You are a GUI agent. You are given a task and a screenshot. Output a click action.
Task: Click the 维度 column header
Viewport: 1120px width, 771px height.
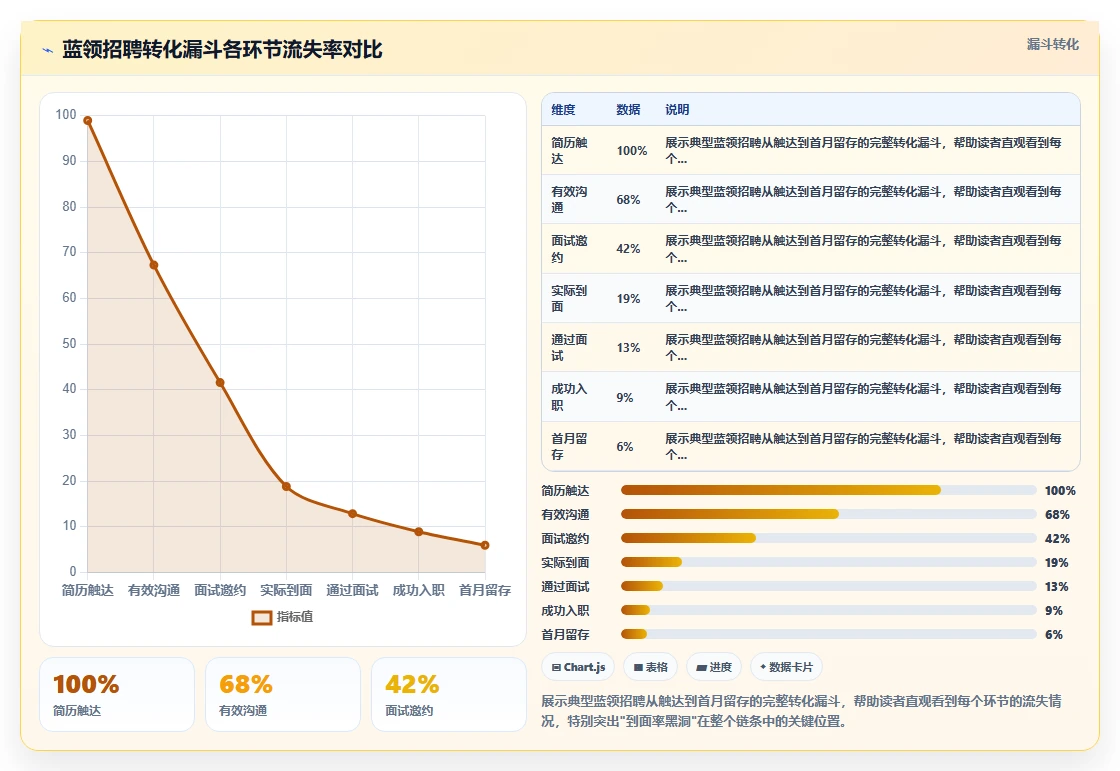point(563,109)
